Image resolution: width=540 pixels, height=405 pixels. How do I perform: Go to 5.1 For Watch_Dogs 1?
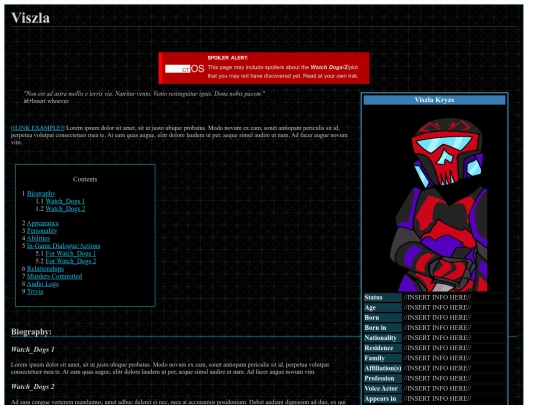coord(71,254)
